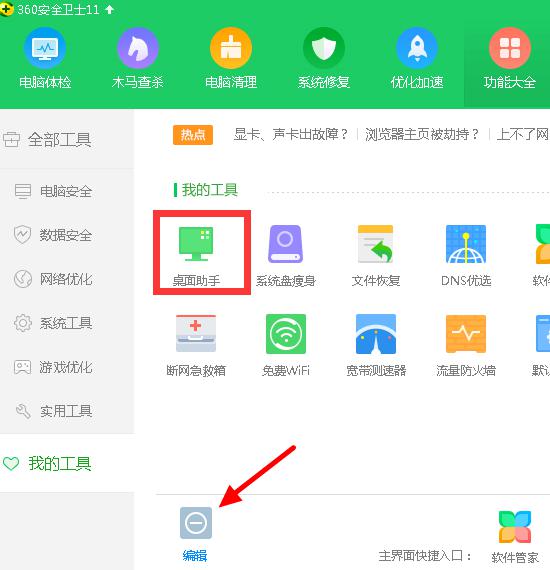Select 实用工具 category

(x=67, y=411)
